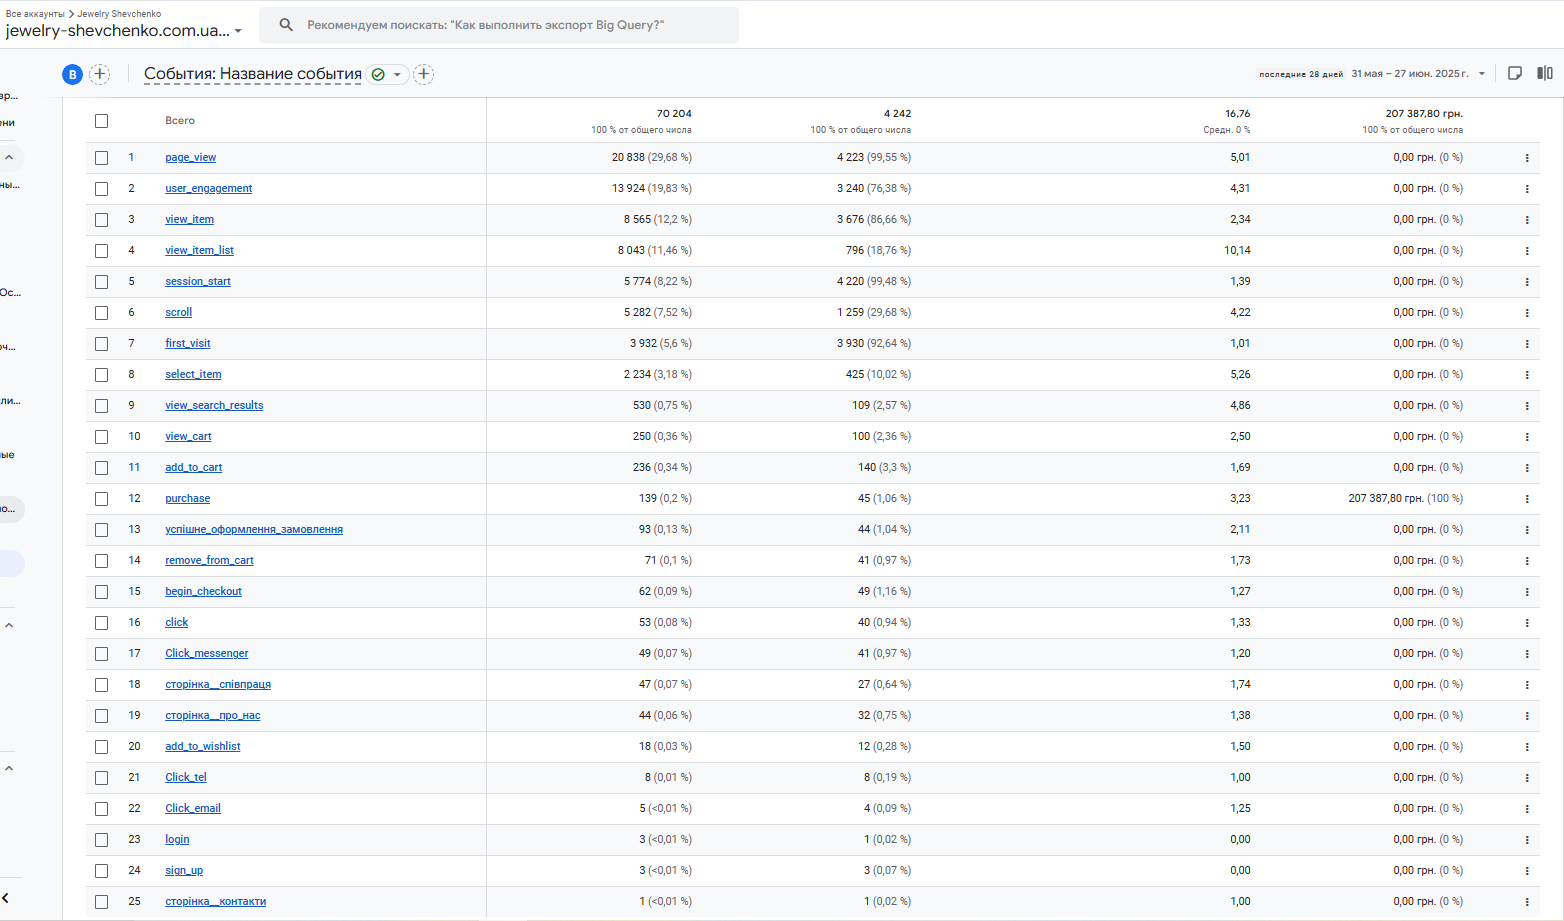Screen dimensions: 1564x921
Task: Collapse the lowest sidebar section chevron
Action: [x=9, y=769]
